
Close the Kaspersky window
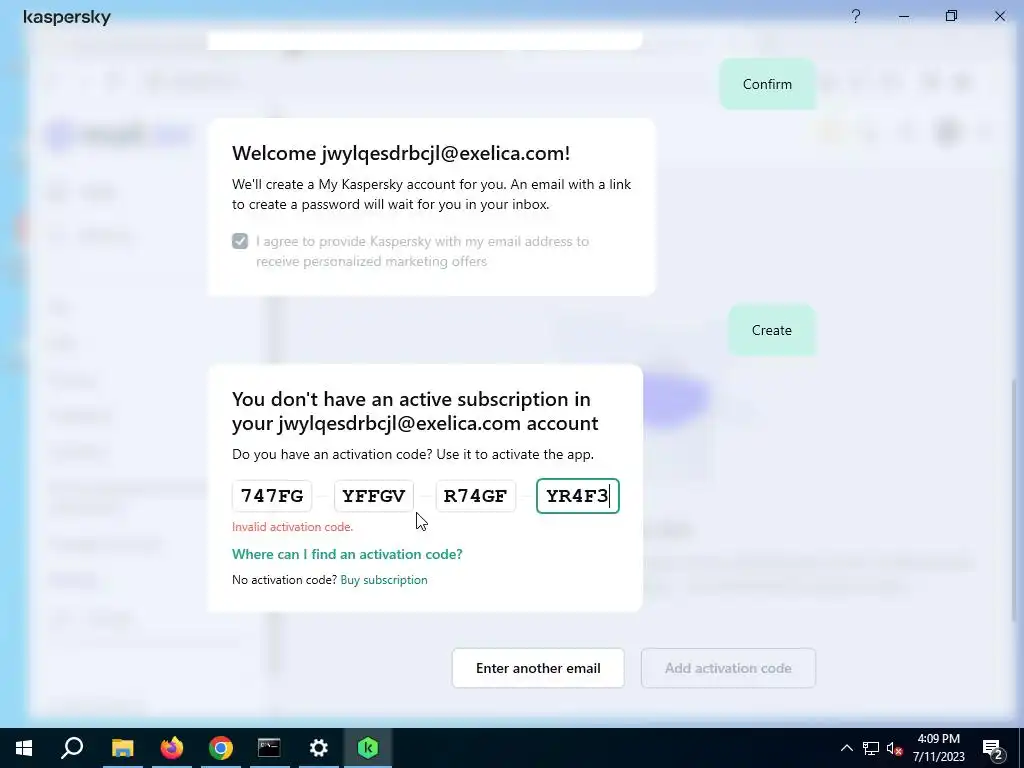click(1000, 16)
